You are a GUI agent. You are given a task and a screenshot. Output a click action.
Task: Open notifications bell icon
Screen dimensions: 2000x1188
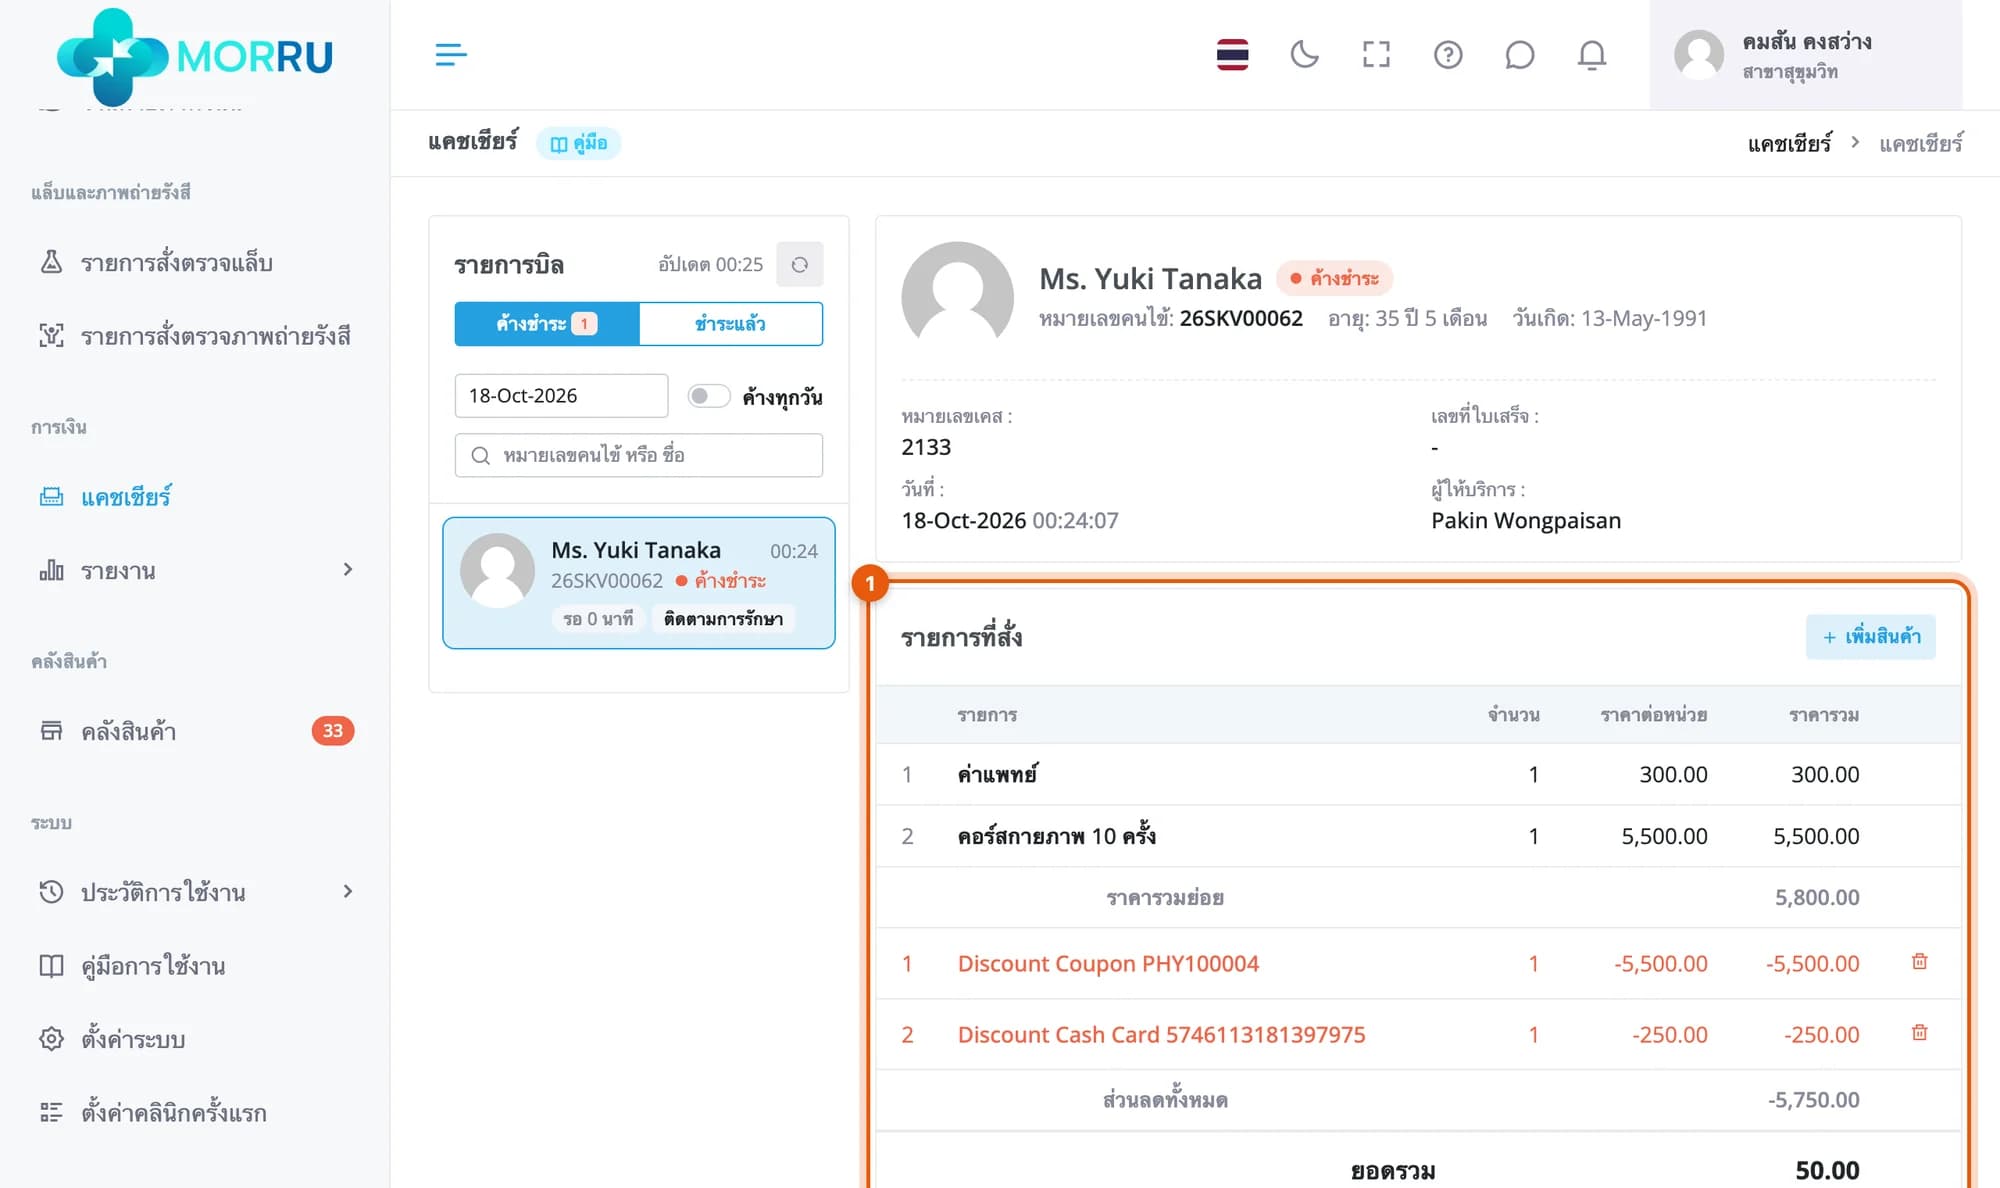pos(1592,55)
